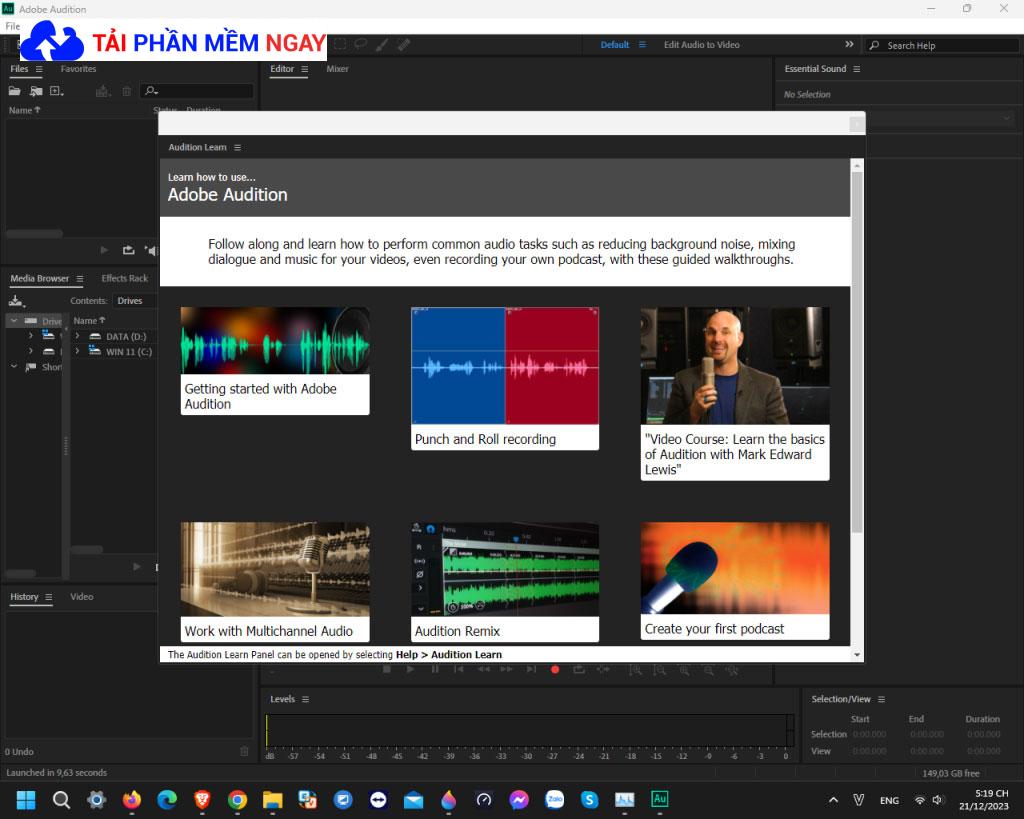The image size is (1024, 819).
Task: Open the workspace overflow double-chevron menu
Action: pos(849,44)
